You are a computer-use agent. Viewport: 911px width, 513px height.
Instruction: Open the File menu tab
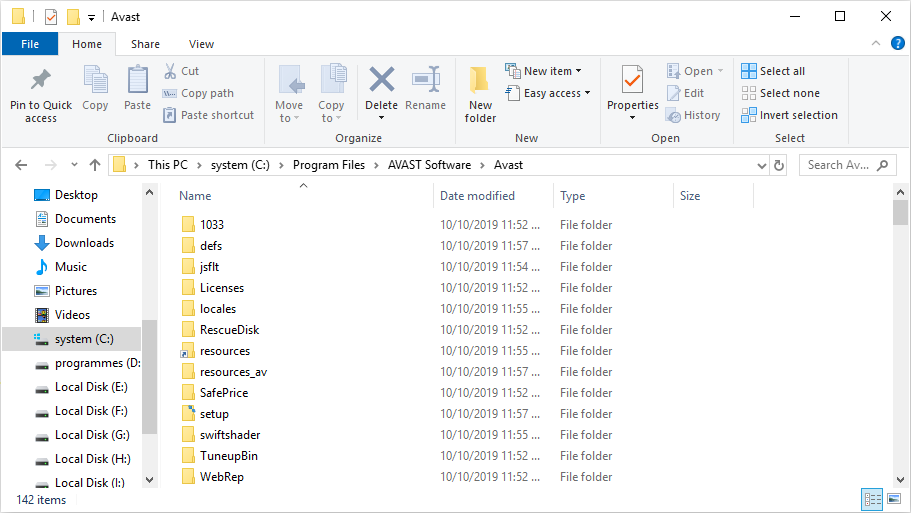[x=30, y=44]
